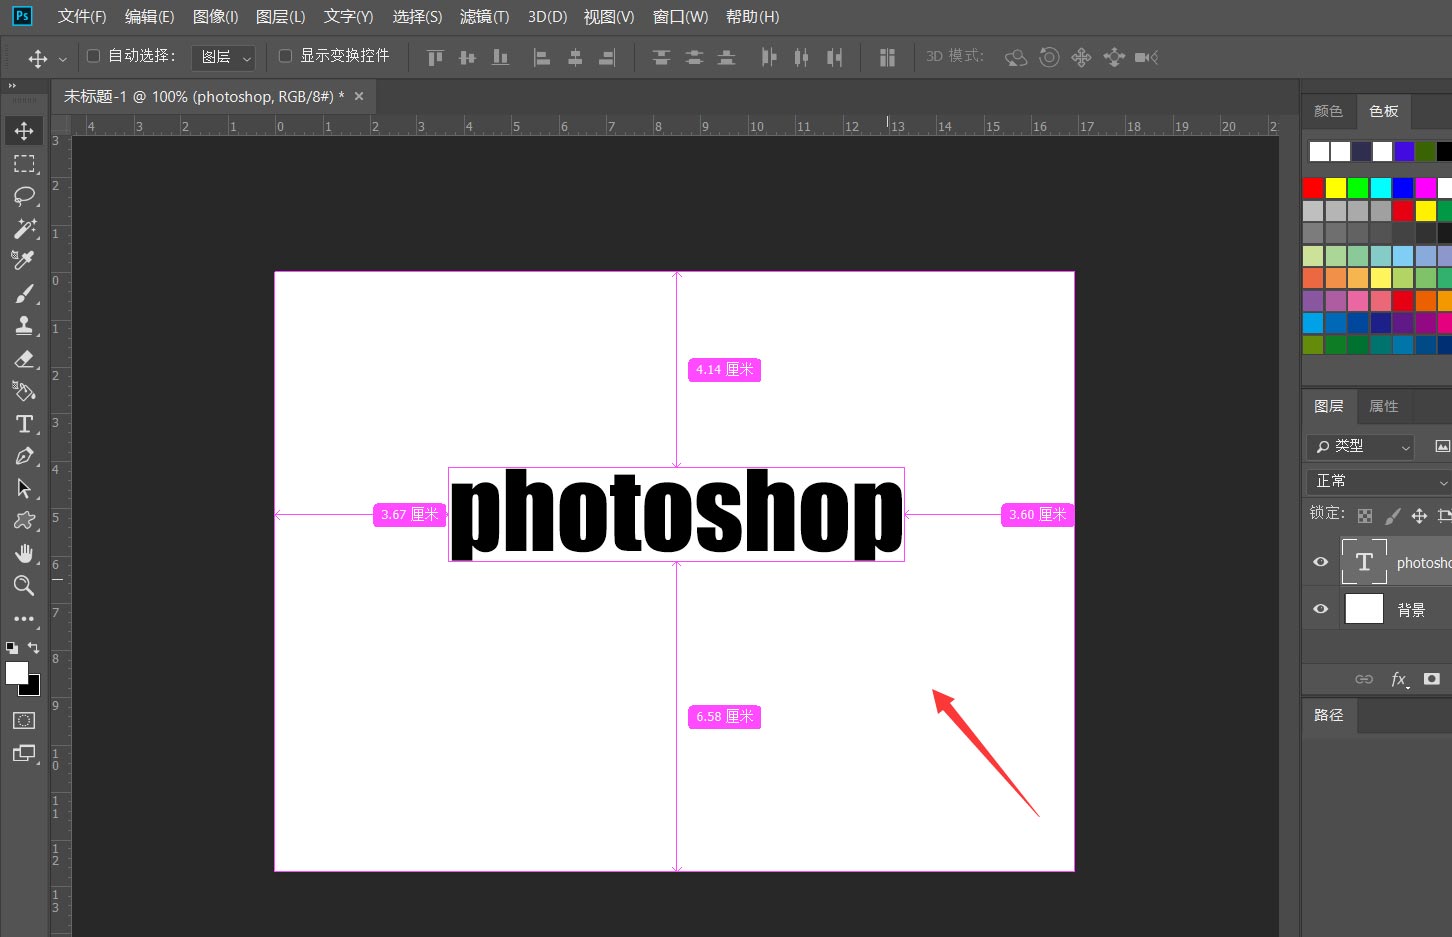Open the 文件(F) menu
Screen dimensions: 1452x937
82,17
